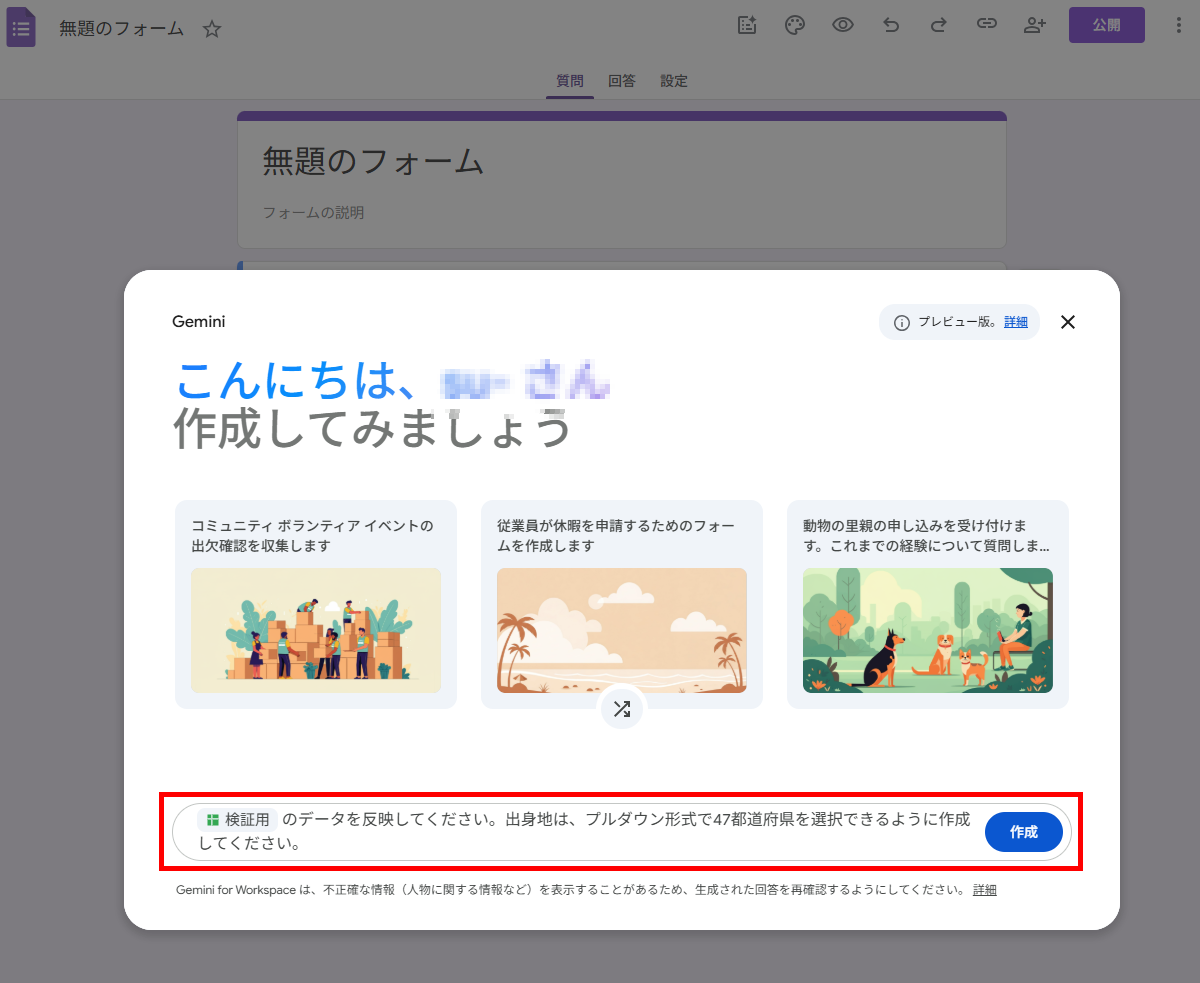The width and height of the screenshot is (1200, 983).
Task: Open the theme customization palette
Action: (795, 26)
